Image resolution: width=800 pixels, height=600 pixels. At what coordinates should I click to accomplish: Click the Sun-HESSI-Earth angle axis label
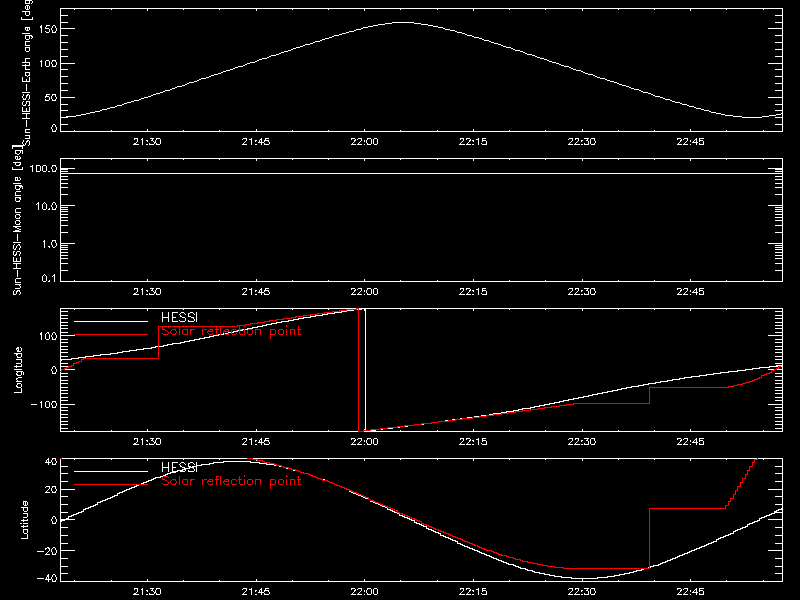[27, 72]
